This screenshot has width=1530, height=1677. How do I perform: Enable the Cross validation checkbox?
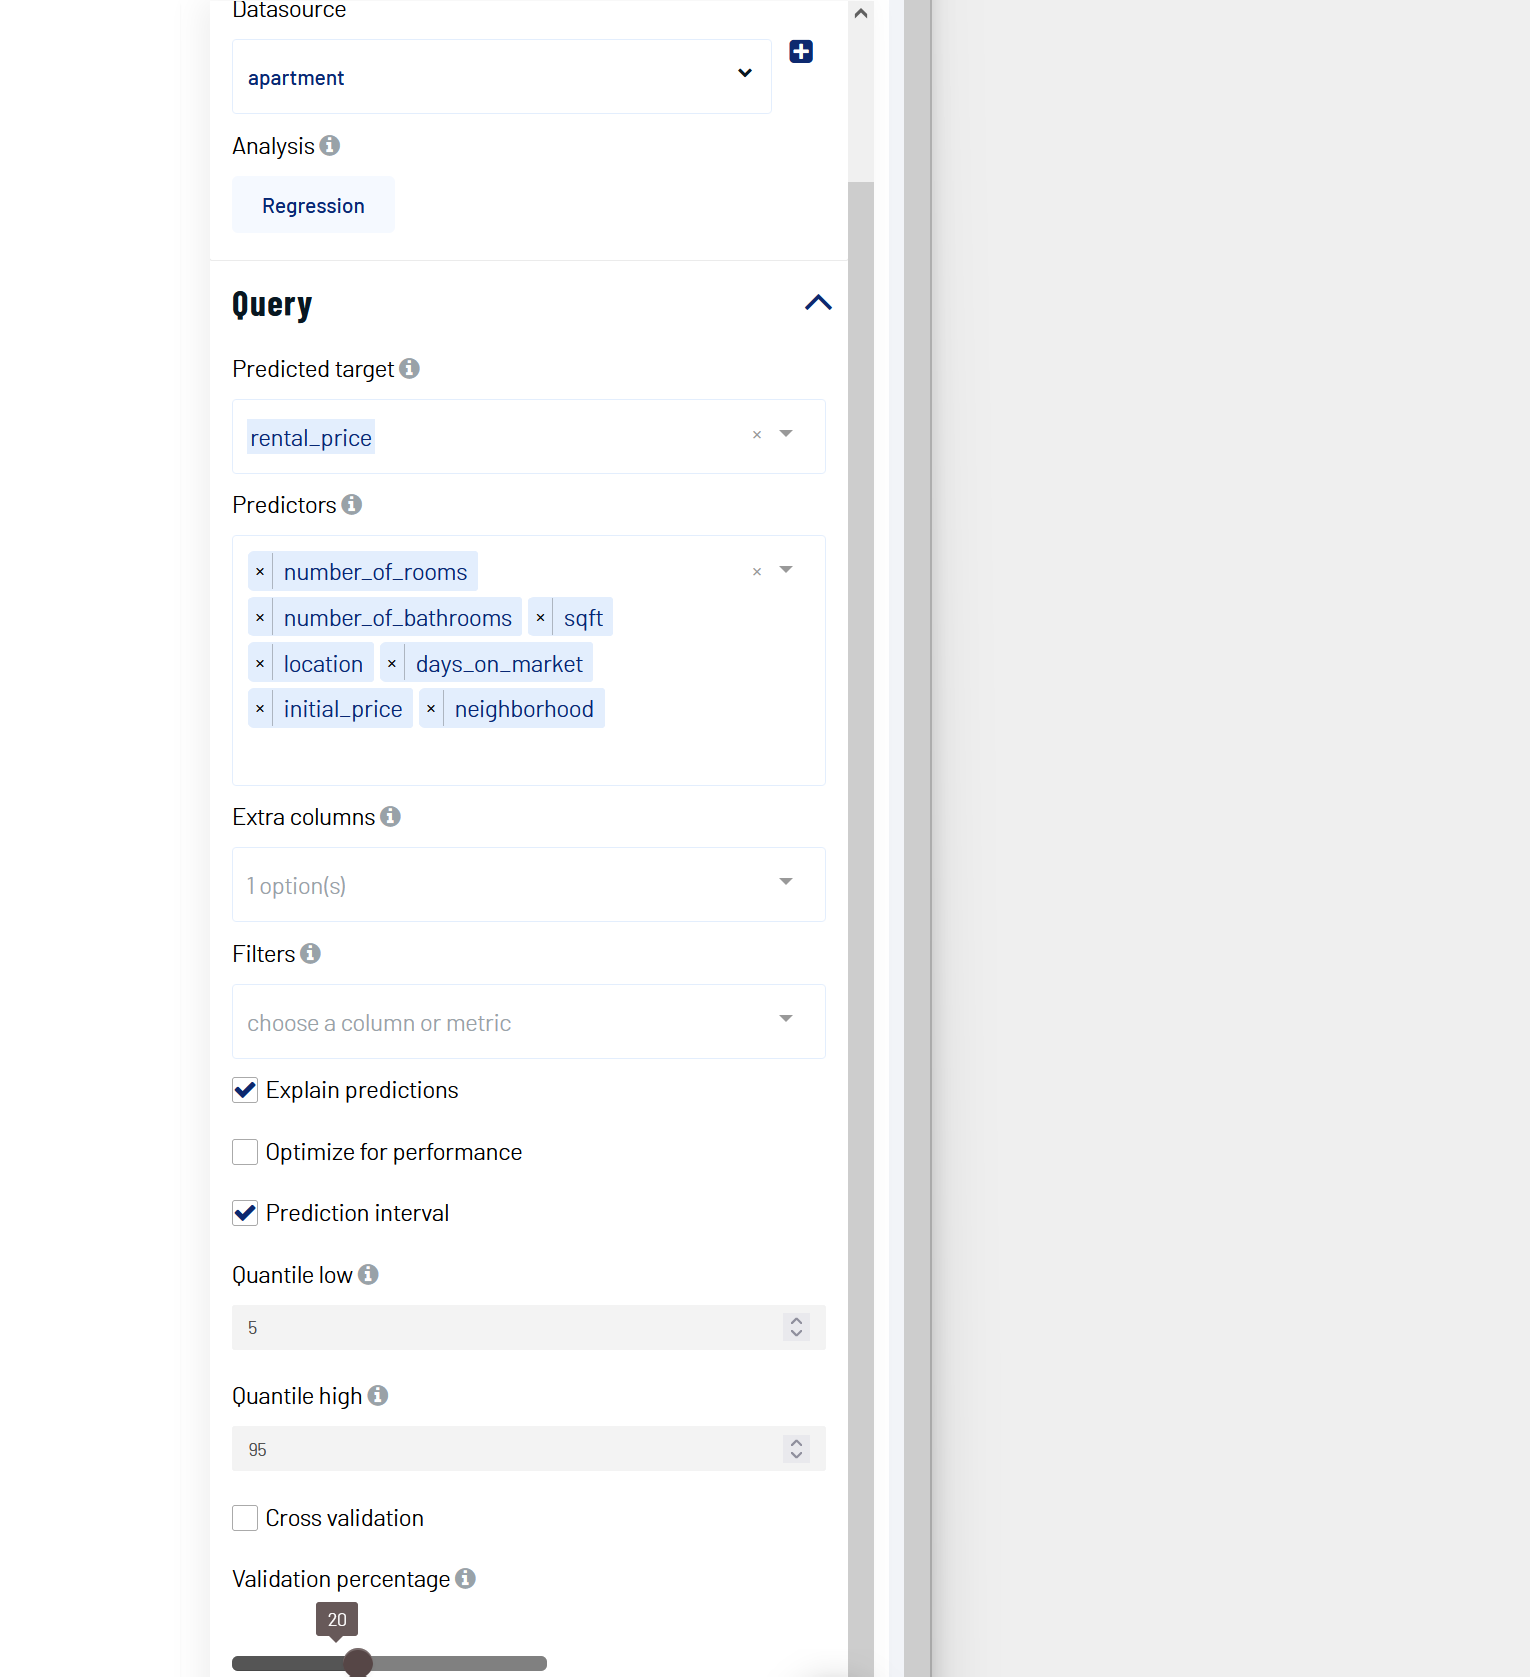(245, 1518)
